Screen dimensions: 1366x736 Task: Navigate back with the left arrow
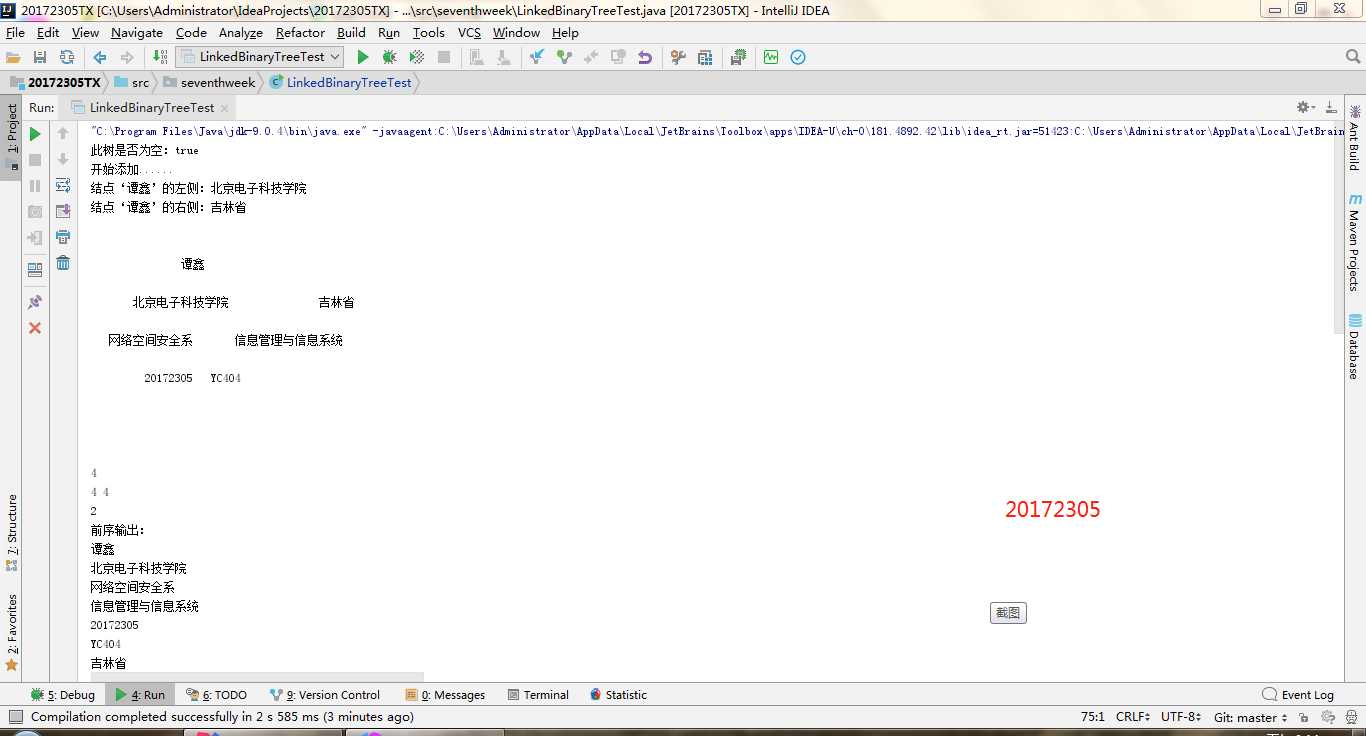pos(100,58)
